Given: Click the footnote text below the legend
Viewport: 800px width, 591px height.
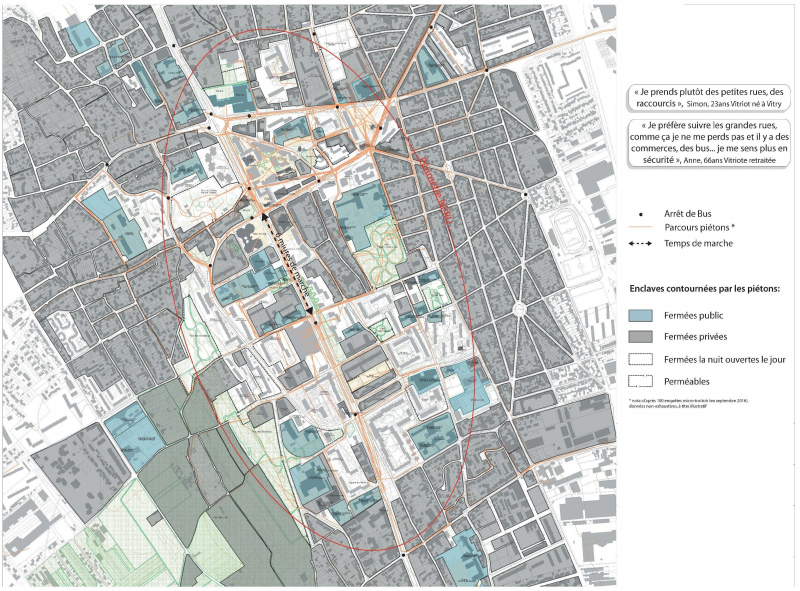Looking at the screenshot, I should (x=690, y=402).
